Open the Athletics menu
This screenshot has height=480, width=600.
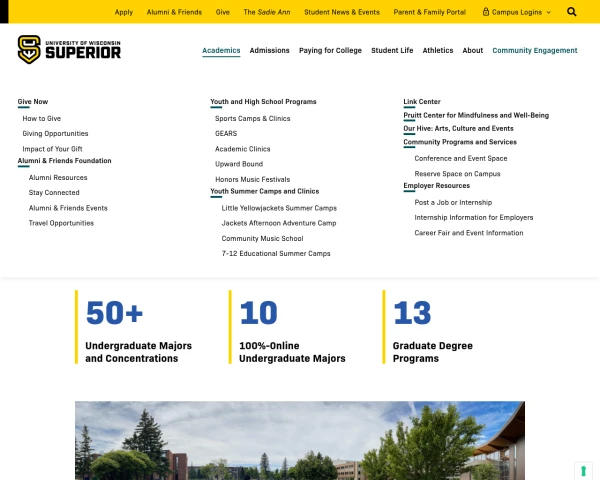(x=438, y=51)
